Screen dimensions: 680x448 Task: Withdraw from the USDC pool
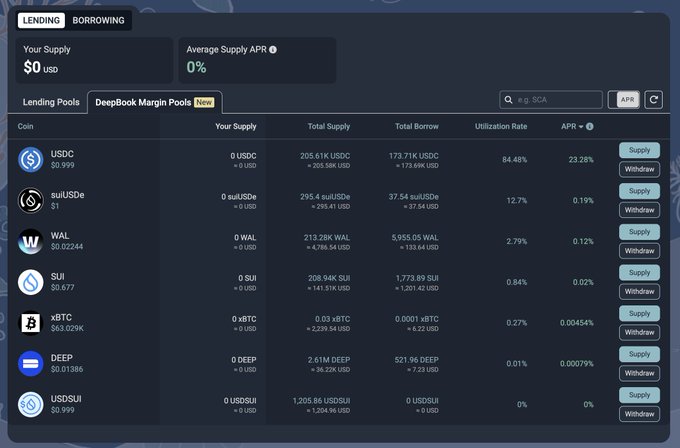(639, 169)
